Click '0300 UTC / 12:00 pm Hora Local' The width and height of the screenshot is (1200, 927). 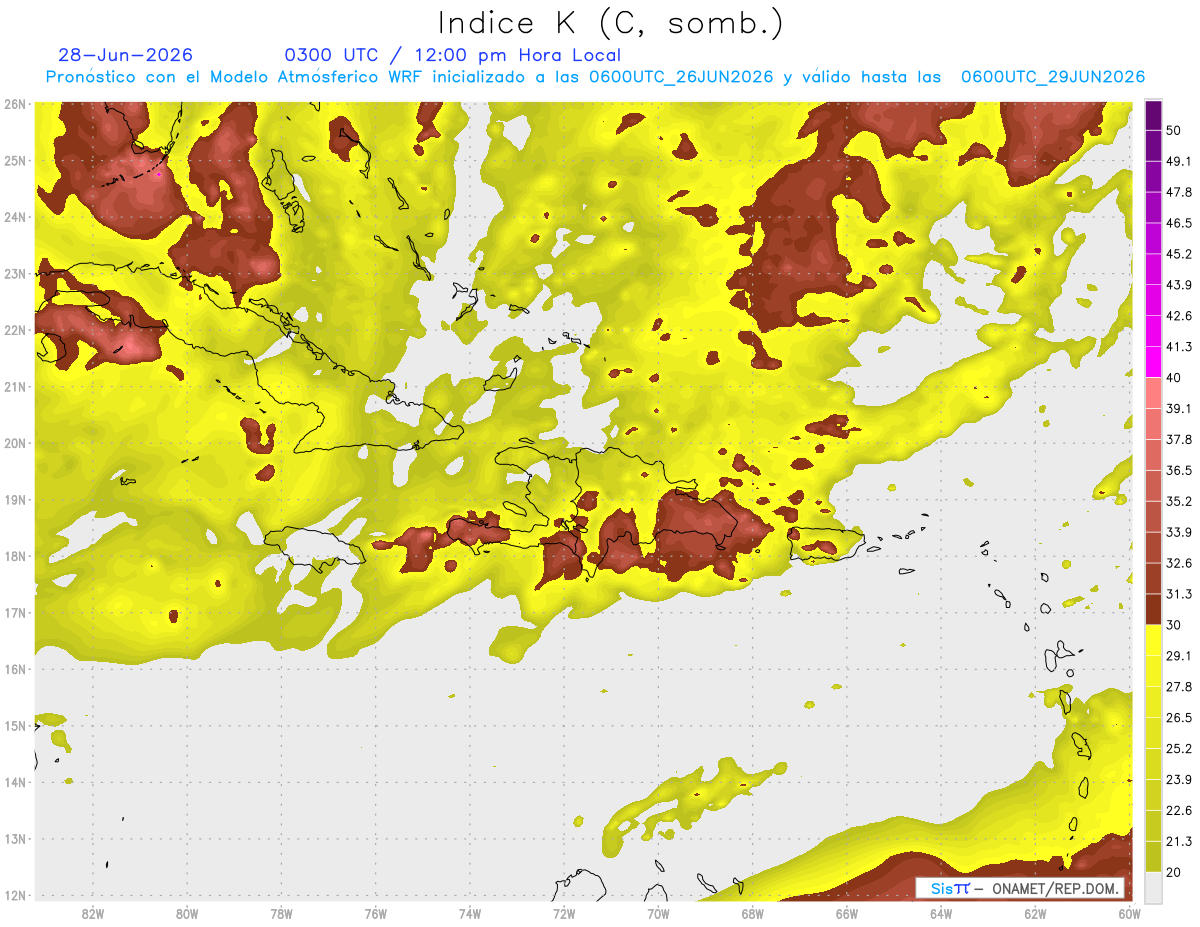453,55
